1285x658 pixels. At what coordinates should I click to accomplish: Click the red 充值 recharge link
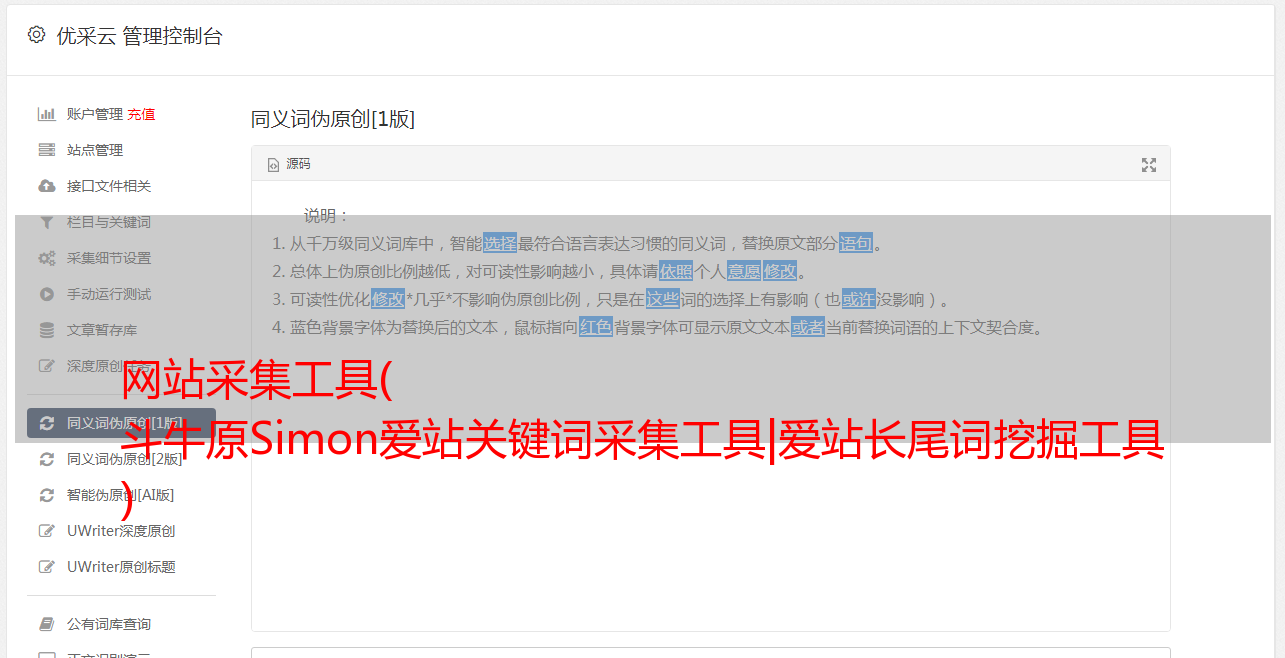[x=141, y=114]
